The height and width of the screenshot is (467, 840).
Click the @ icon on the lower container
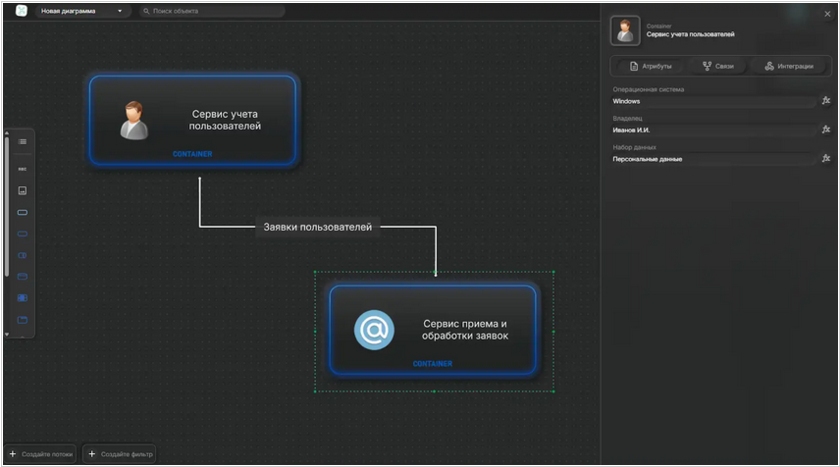click(374, 330)
